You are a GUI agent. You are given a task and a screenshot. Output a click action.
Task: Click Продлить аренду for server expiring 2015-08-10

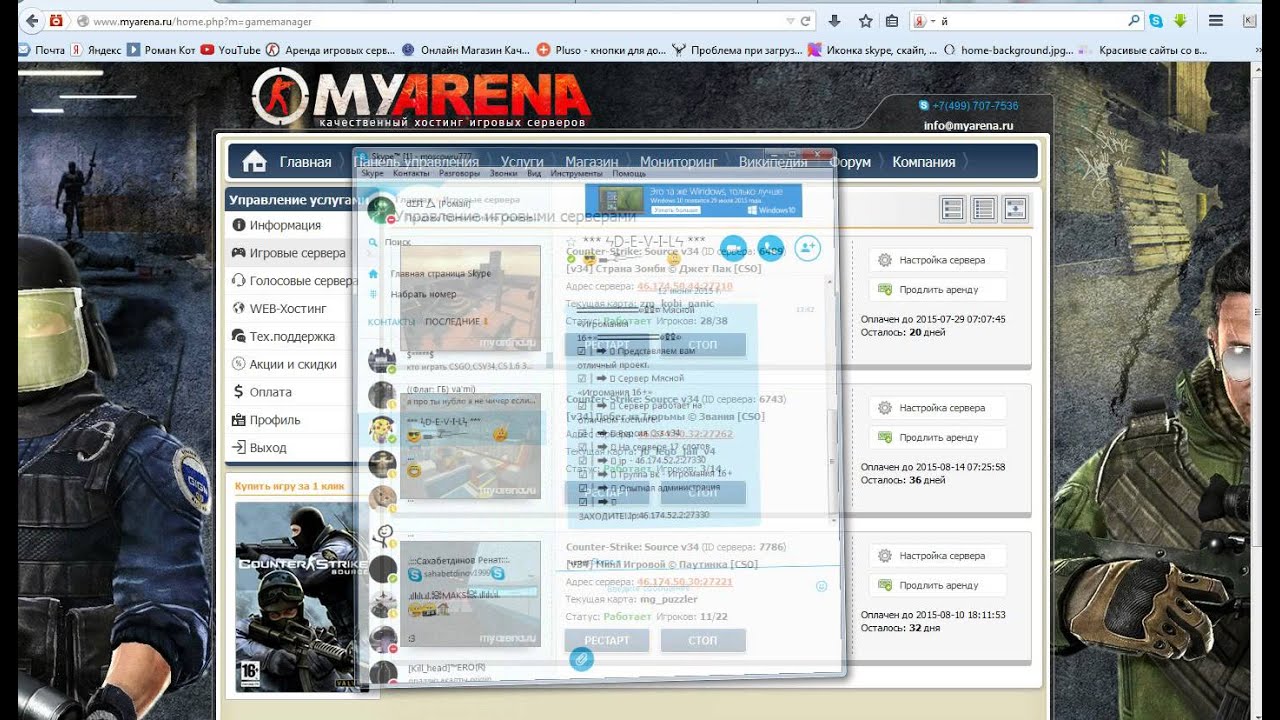(x=936, y=585)
